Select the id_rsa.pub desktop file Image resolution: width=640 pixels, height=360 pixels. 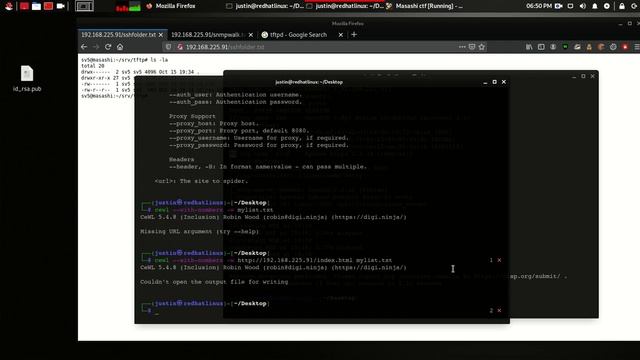27,79
